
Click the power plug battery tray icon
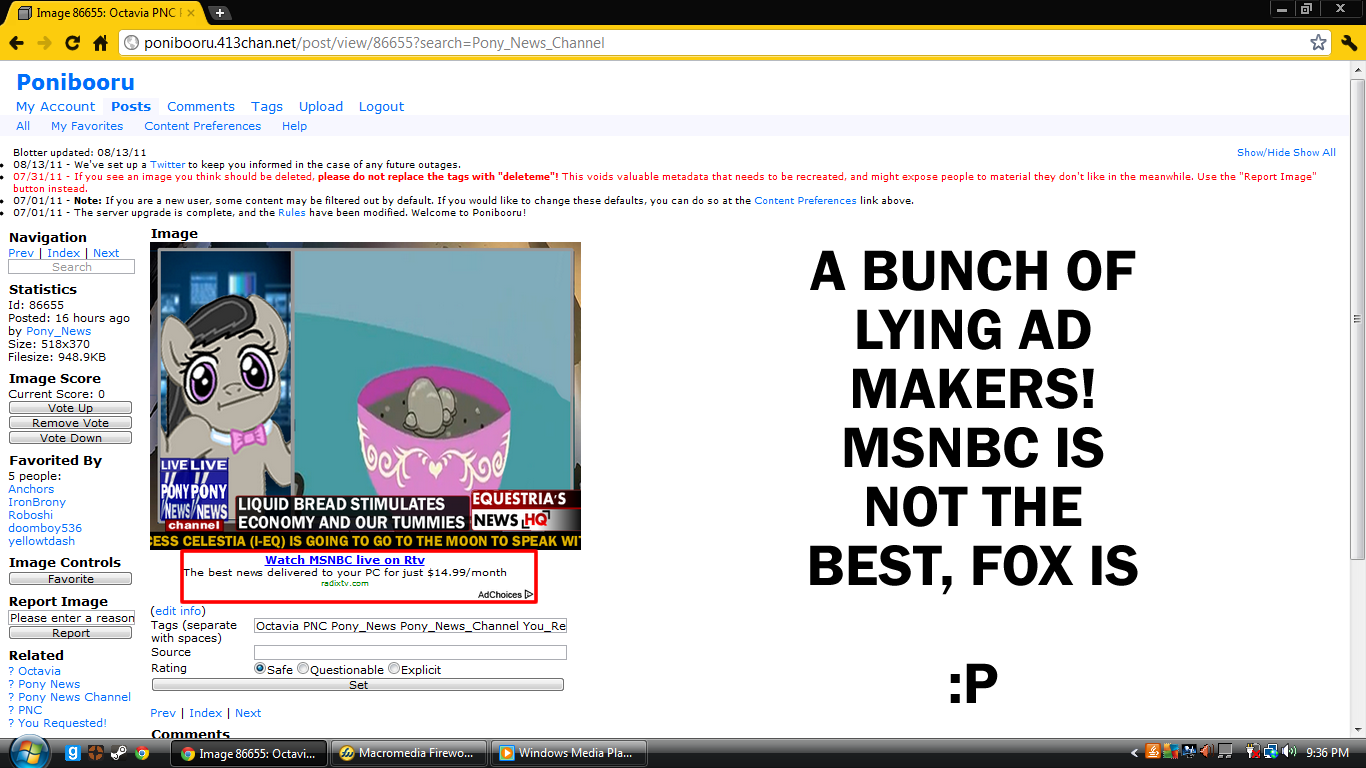click(1253, 752)
